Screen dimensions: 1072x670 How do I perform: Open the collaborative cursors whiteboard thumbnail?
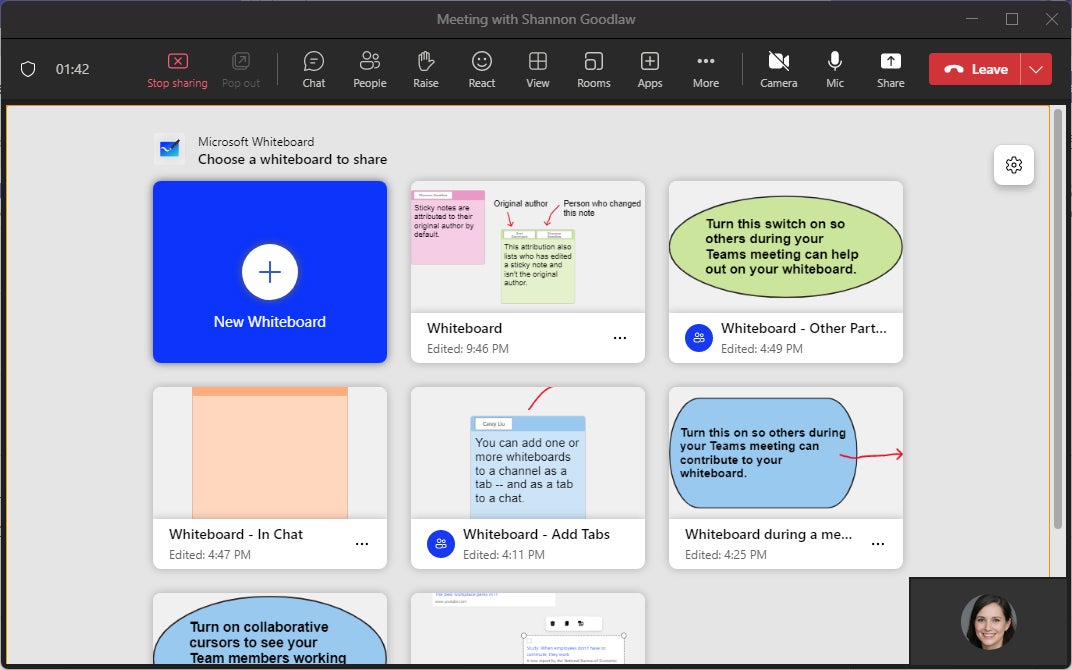(x=270, y=629)
